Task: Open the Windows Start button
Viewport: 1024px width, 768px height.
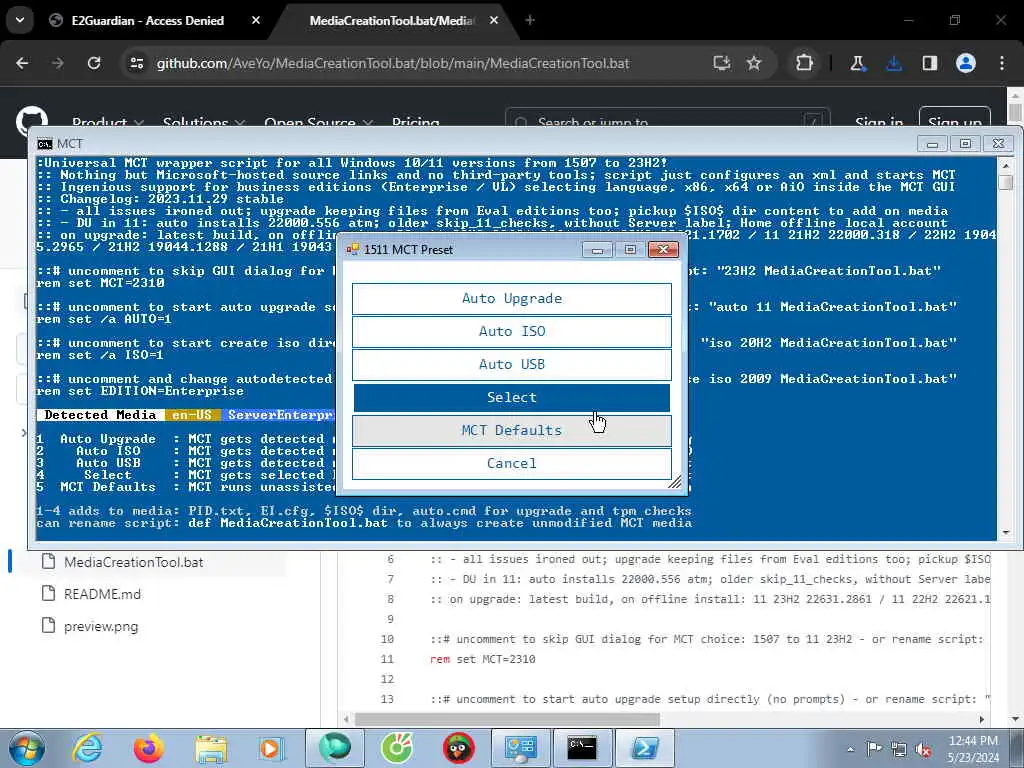Action: (27, 748)
